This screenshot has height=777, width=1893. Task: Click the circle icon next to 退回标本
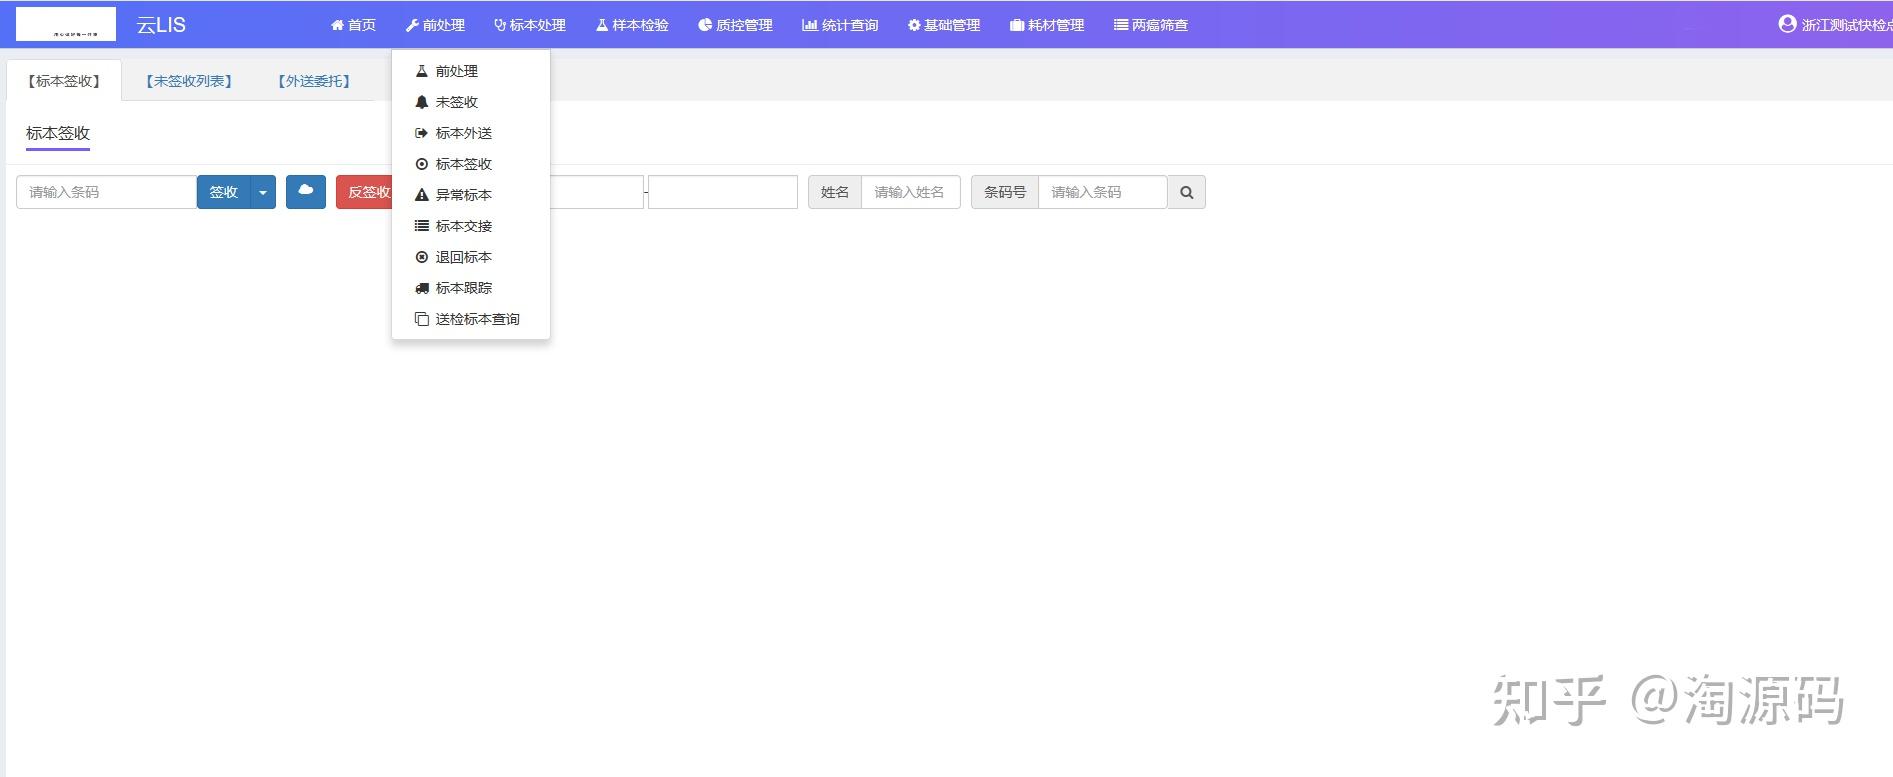coord(422,257)
